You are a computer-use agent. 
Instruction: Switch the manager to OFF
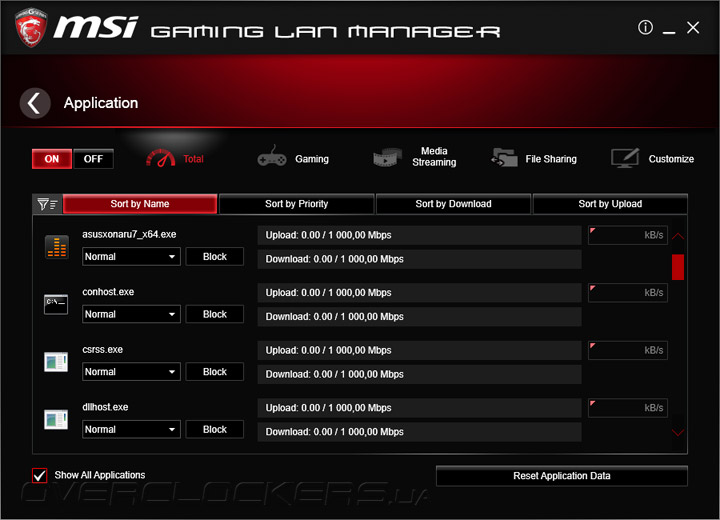93,159
